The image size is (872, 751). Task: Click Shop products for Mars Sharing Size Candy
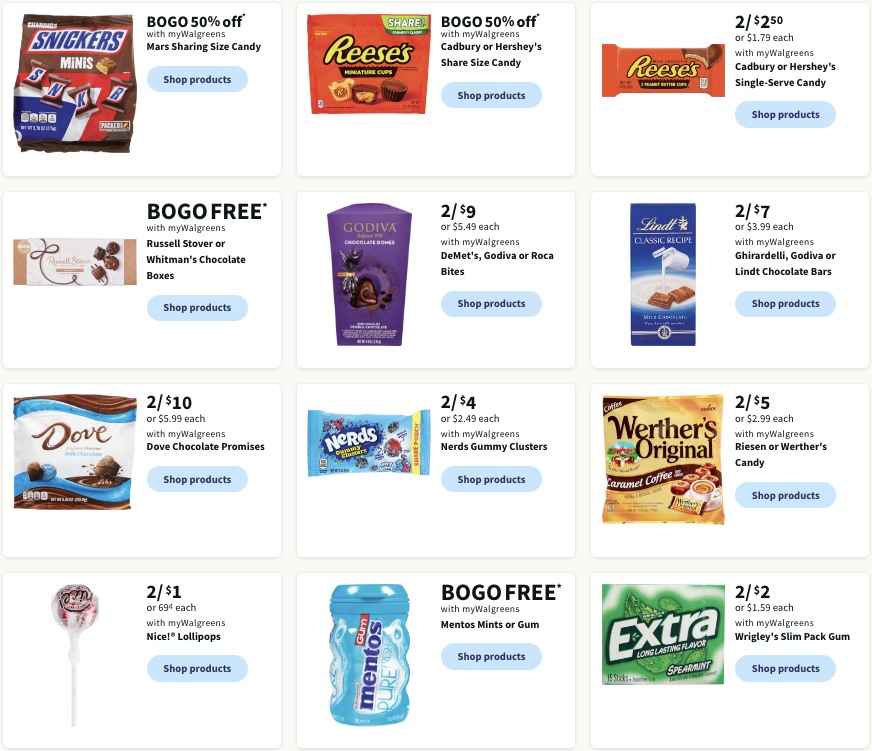197,79
